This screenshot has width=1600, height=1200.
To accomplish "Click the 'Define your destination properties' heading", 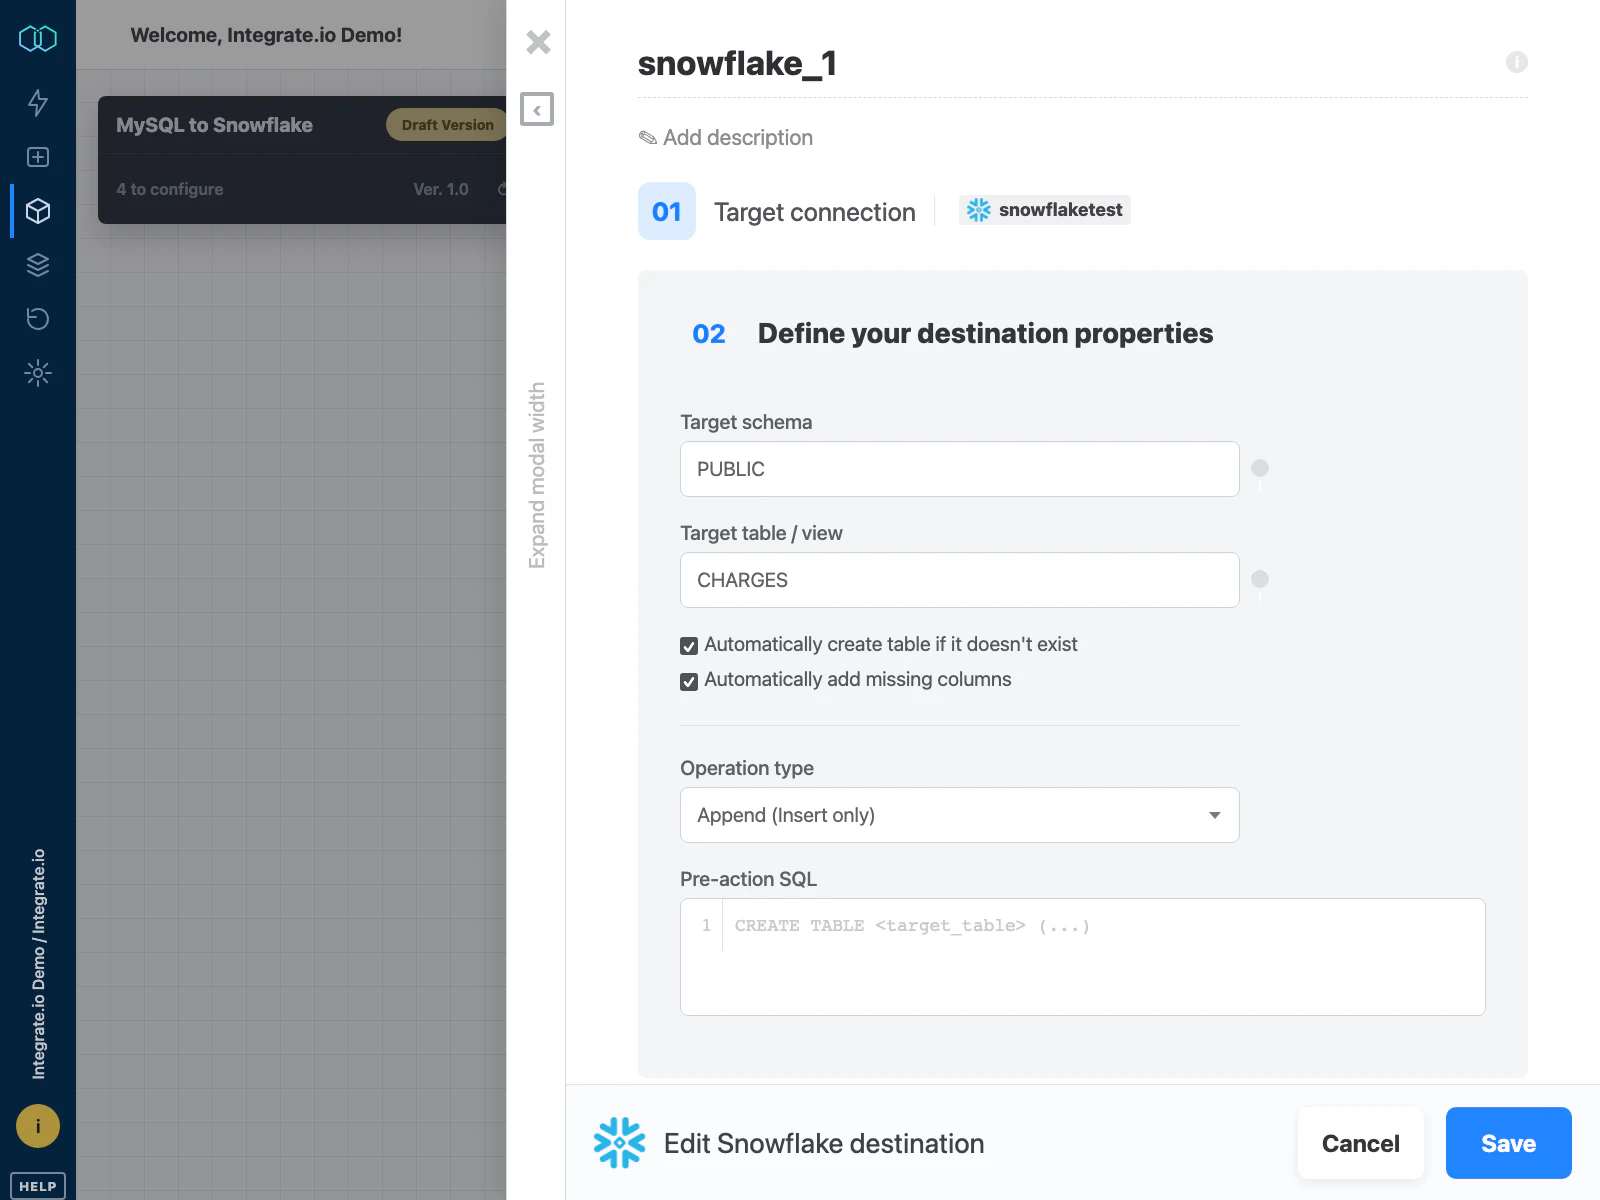I will [985, 333].
